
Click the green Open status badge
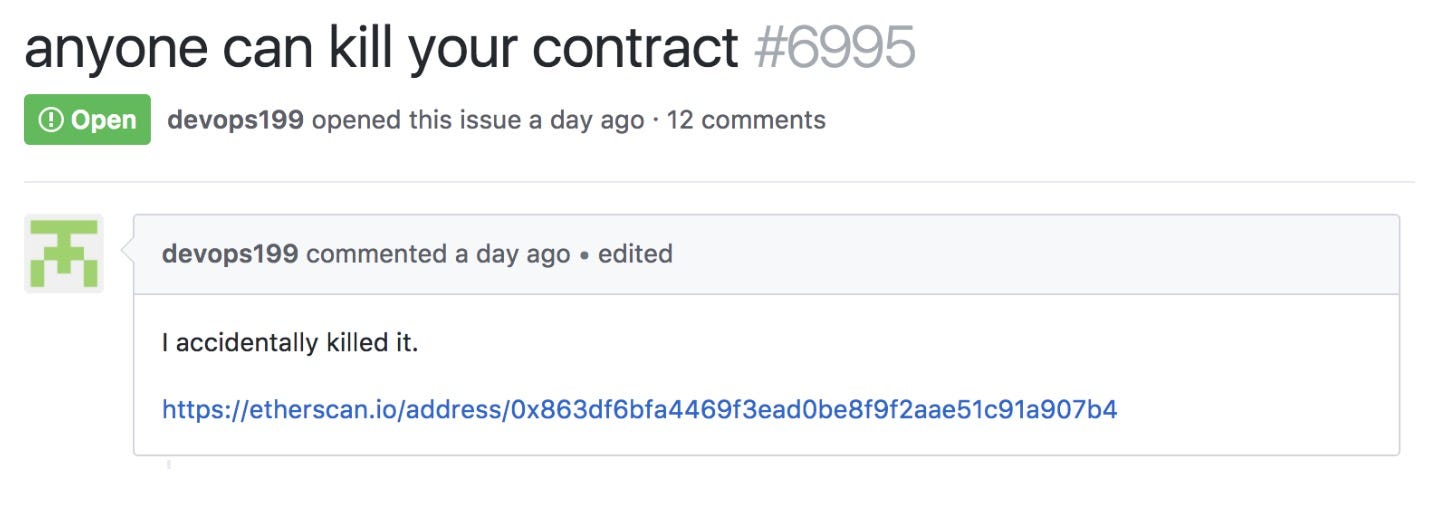(x=87, y=120)
